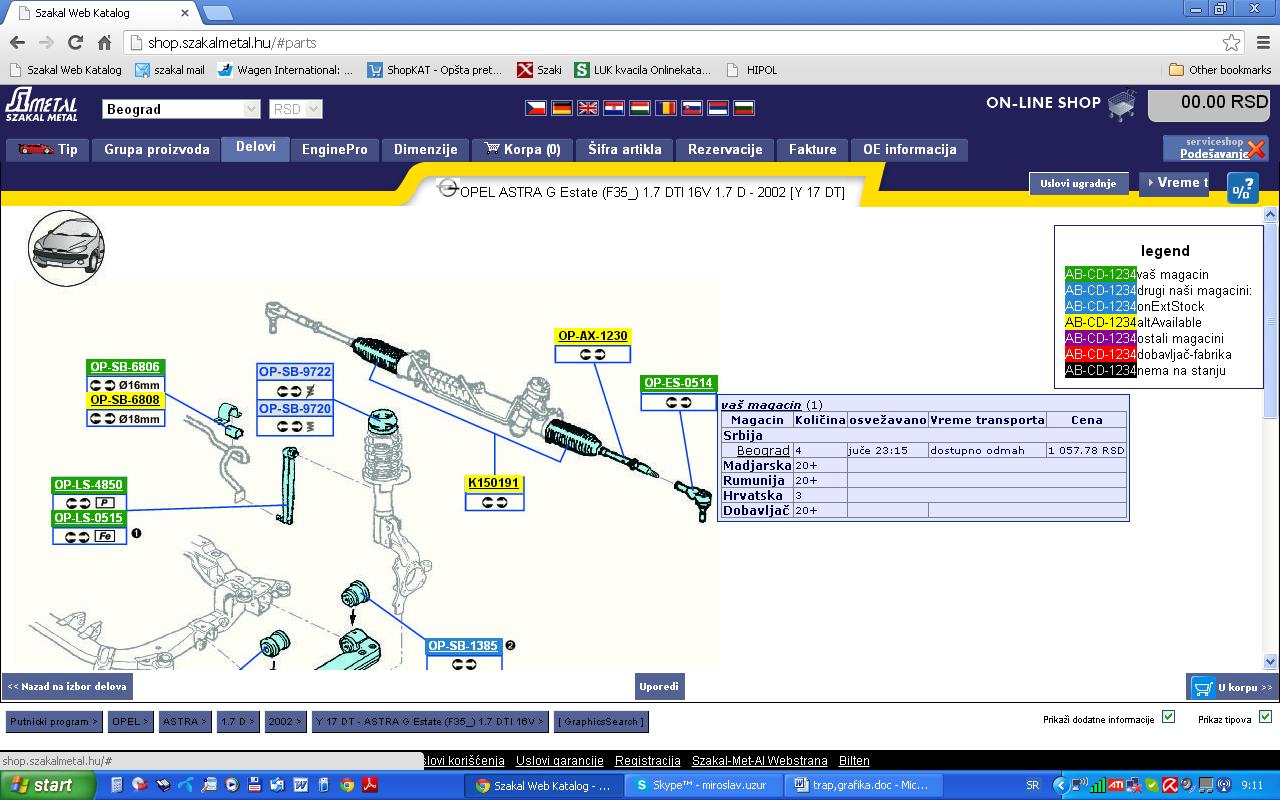Image resolution: width=1280 pixels, height=800 pixels.
Task: Launch Word from quick launch bar
Action: 300,785
